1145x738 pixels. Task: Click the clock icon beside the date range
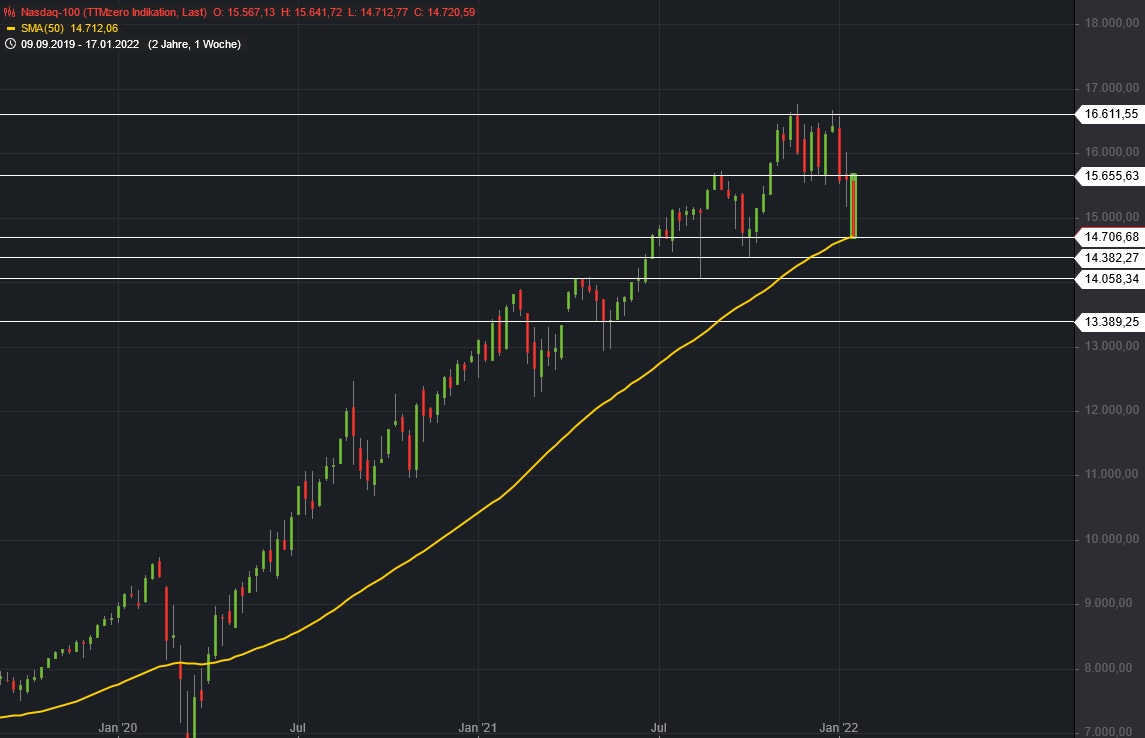tap(10, 43)
